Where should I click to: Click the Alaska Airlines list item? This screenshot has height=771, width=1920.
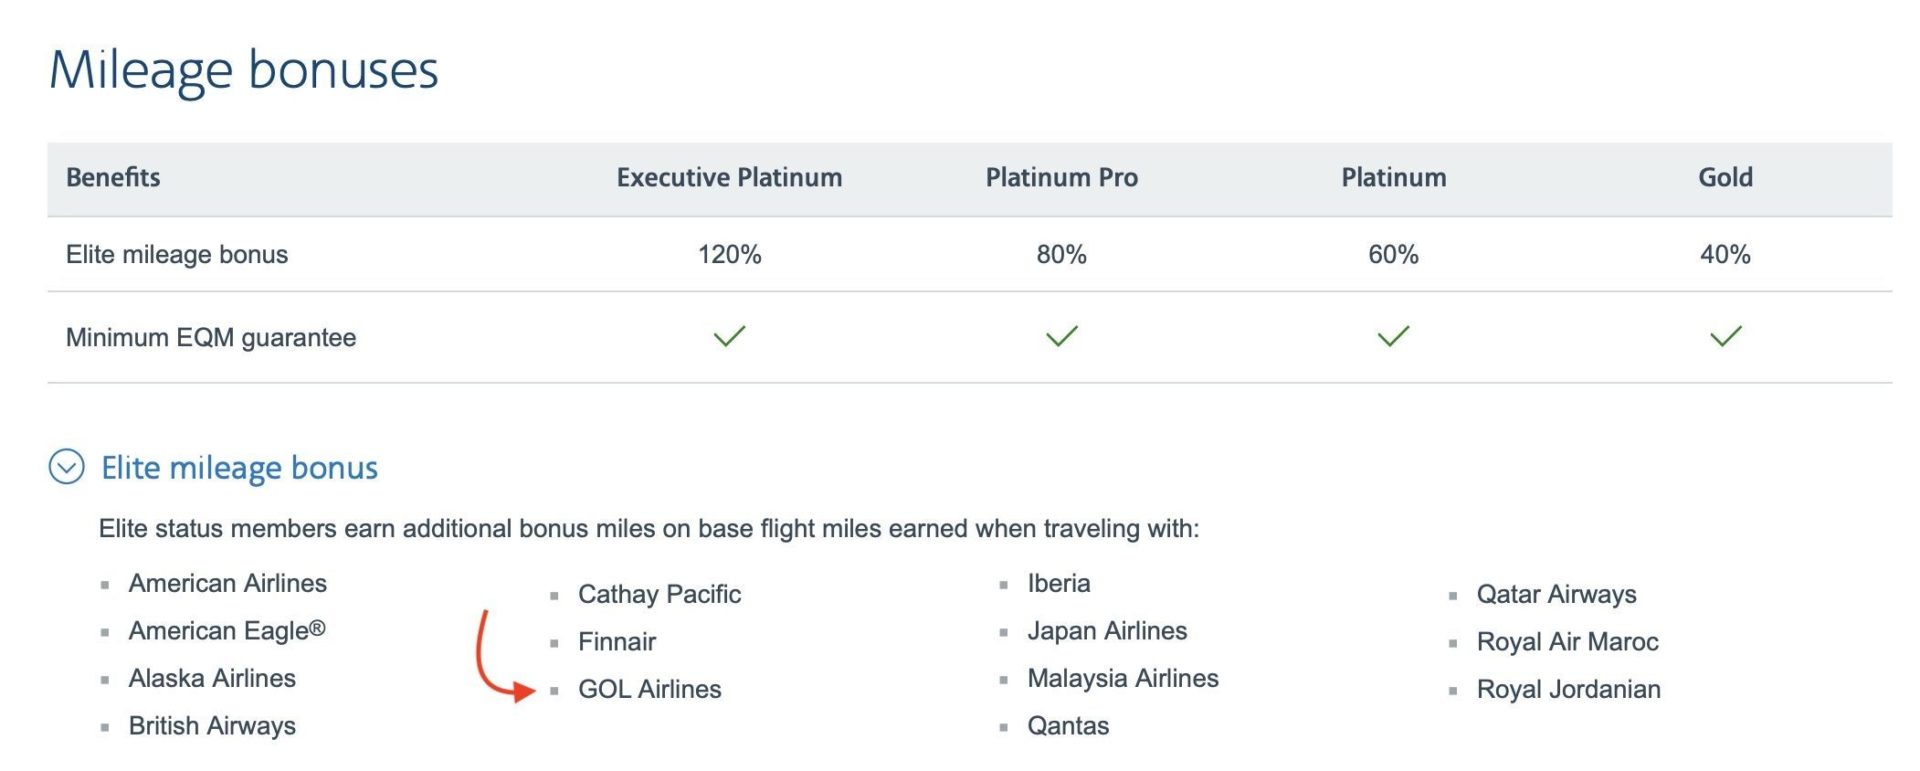coord(212,678)
